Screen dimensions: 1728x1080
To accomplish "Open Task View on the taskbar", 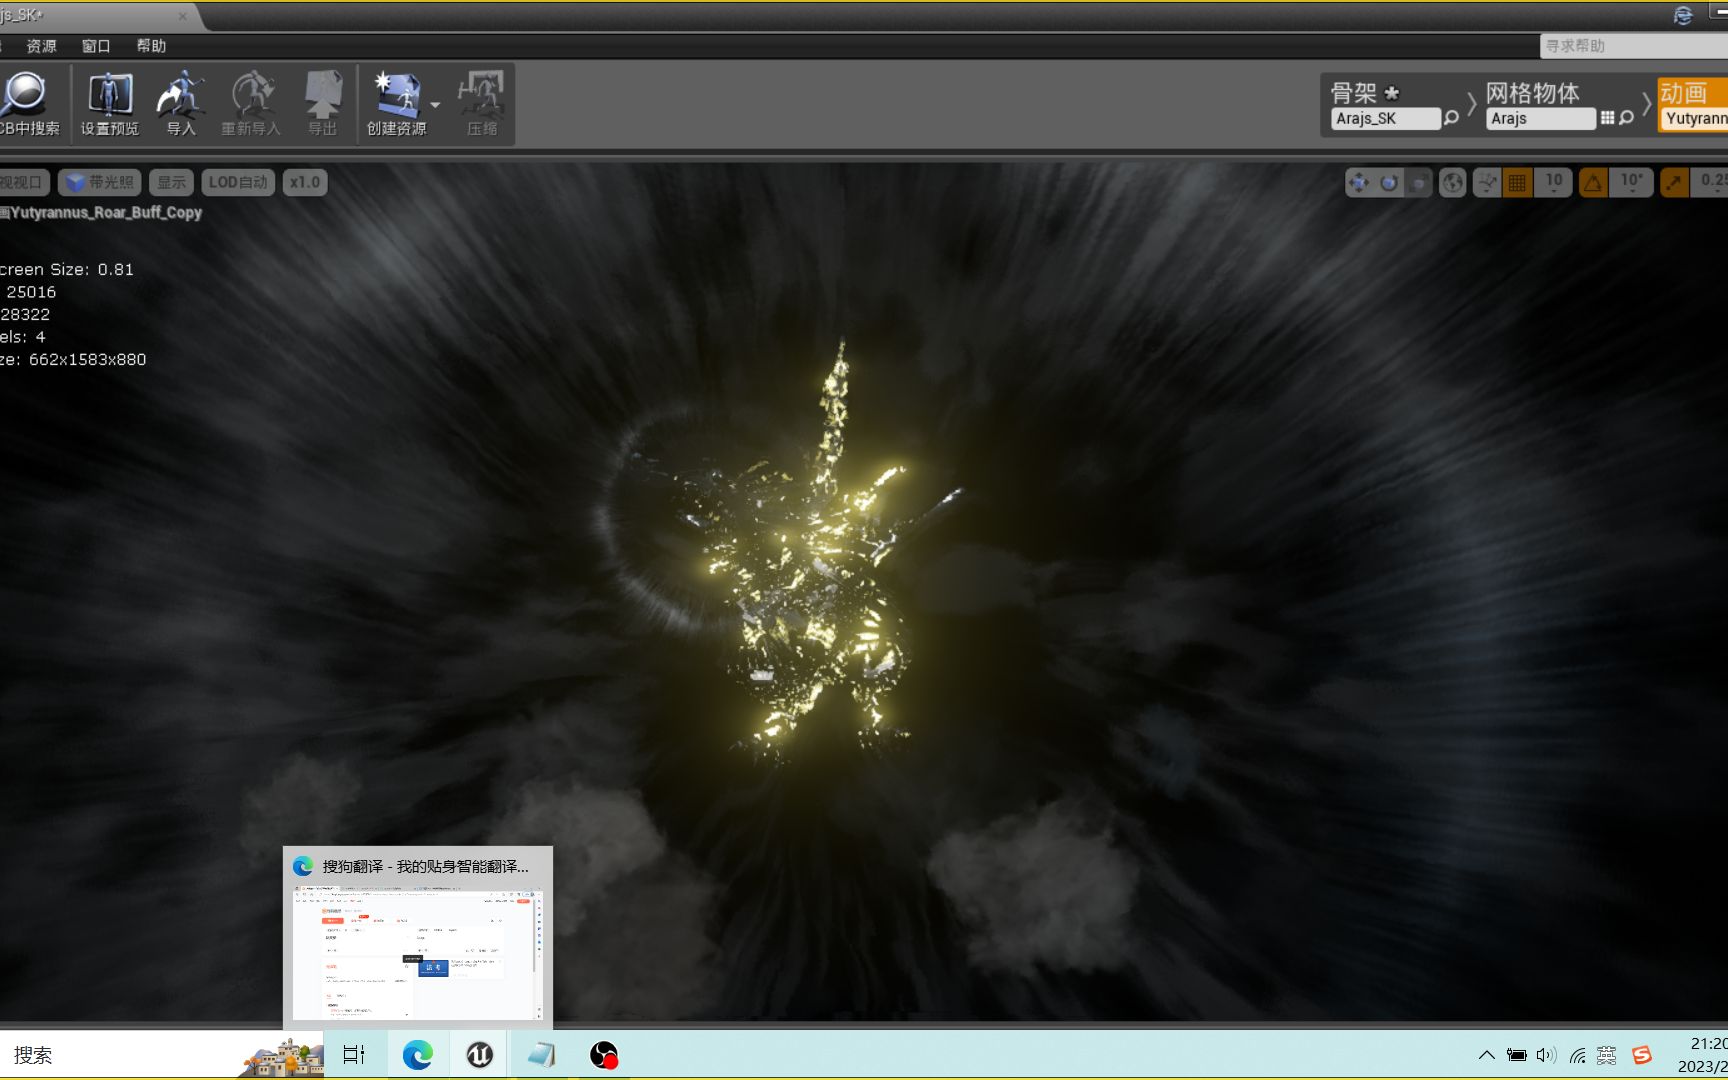I will click(354, 1055).
